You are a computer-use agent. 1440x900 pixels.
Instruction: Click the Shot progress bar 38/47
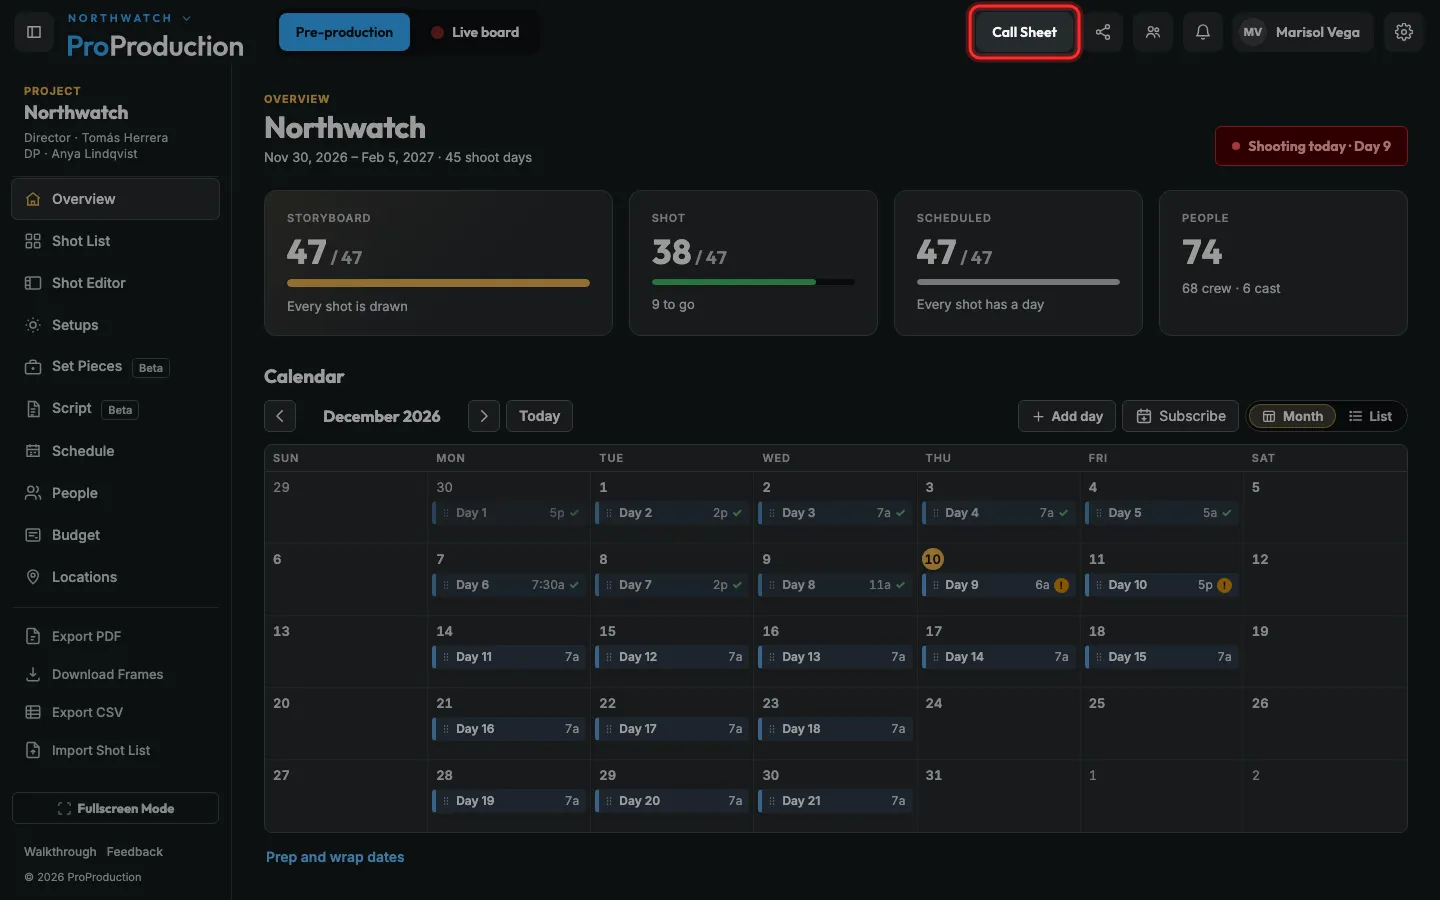753,282
